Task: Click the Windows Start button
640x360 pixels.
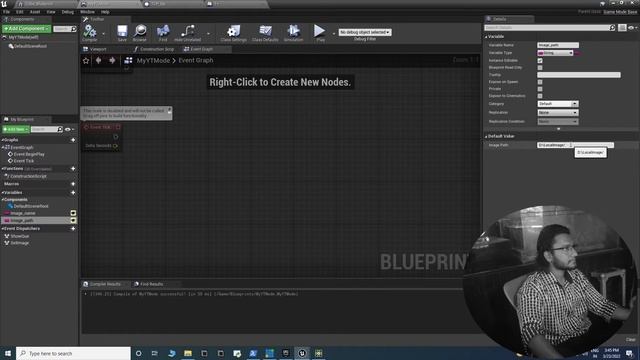Action: tap(8, 353)
